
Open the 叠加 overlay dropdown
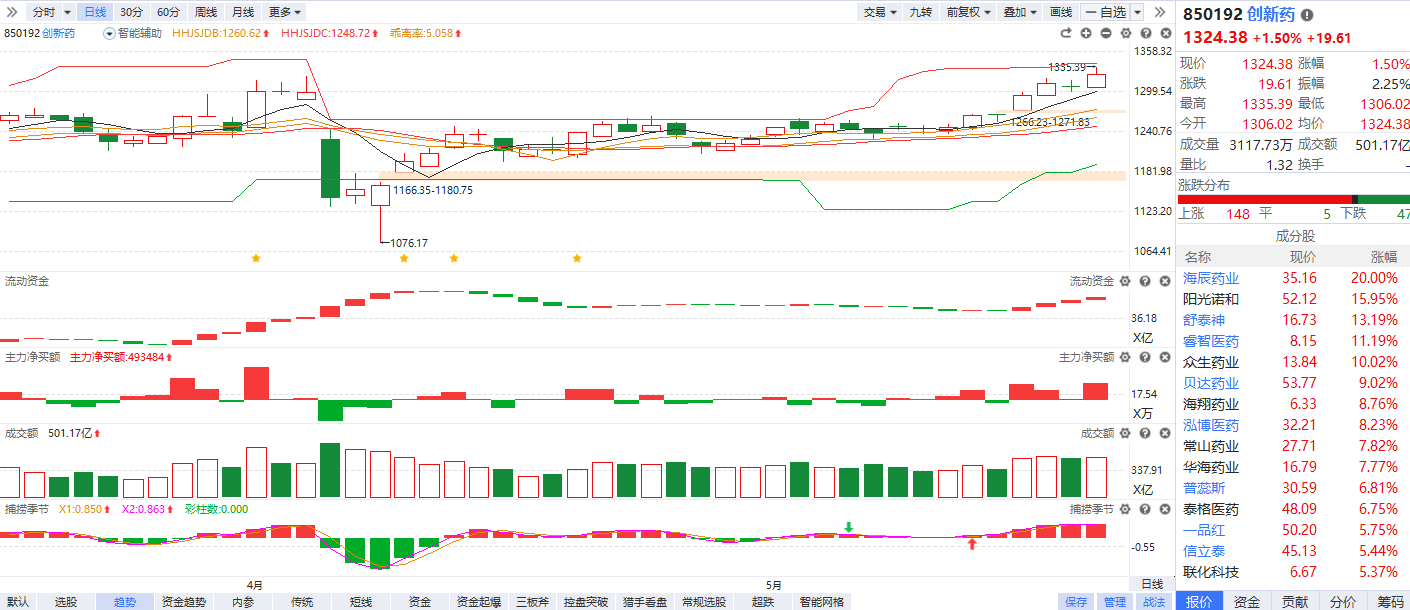[x=1019, y=12]
